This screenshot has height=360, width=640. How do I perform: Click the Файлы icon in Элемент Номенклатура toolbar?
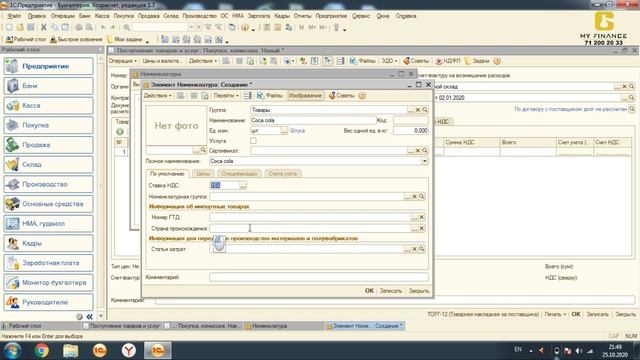point(269,96)
